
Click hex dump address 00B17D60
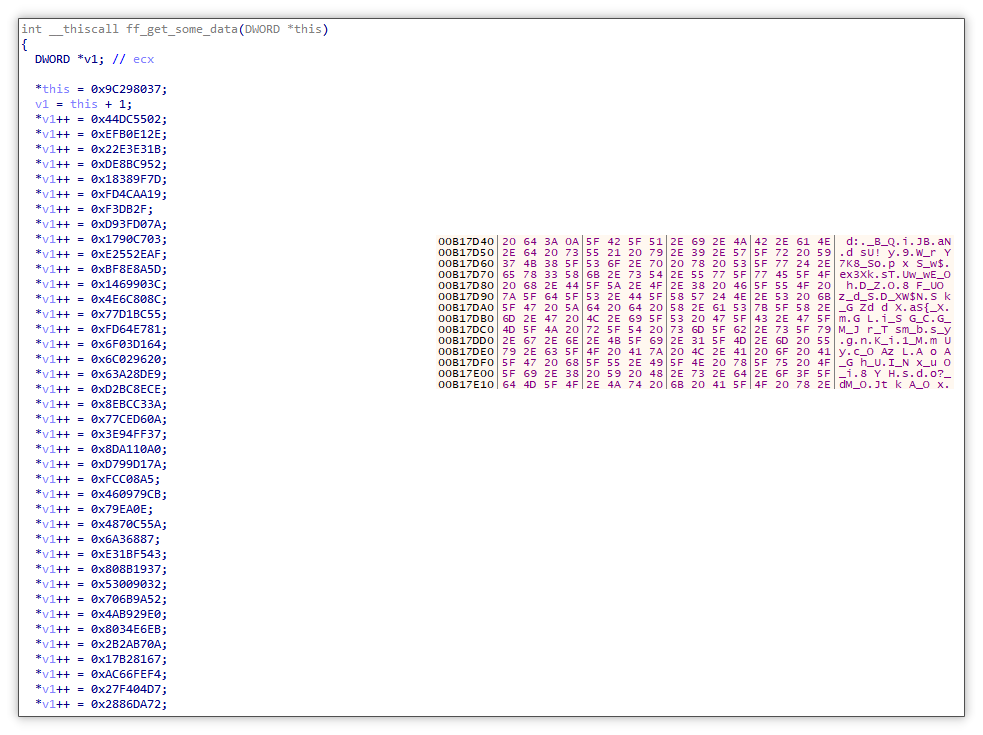466,263
